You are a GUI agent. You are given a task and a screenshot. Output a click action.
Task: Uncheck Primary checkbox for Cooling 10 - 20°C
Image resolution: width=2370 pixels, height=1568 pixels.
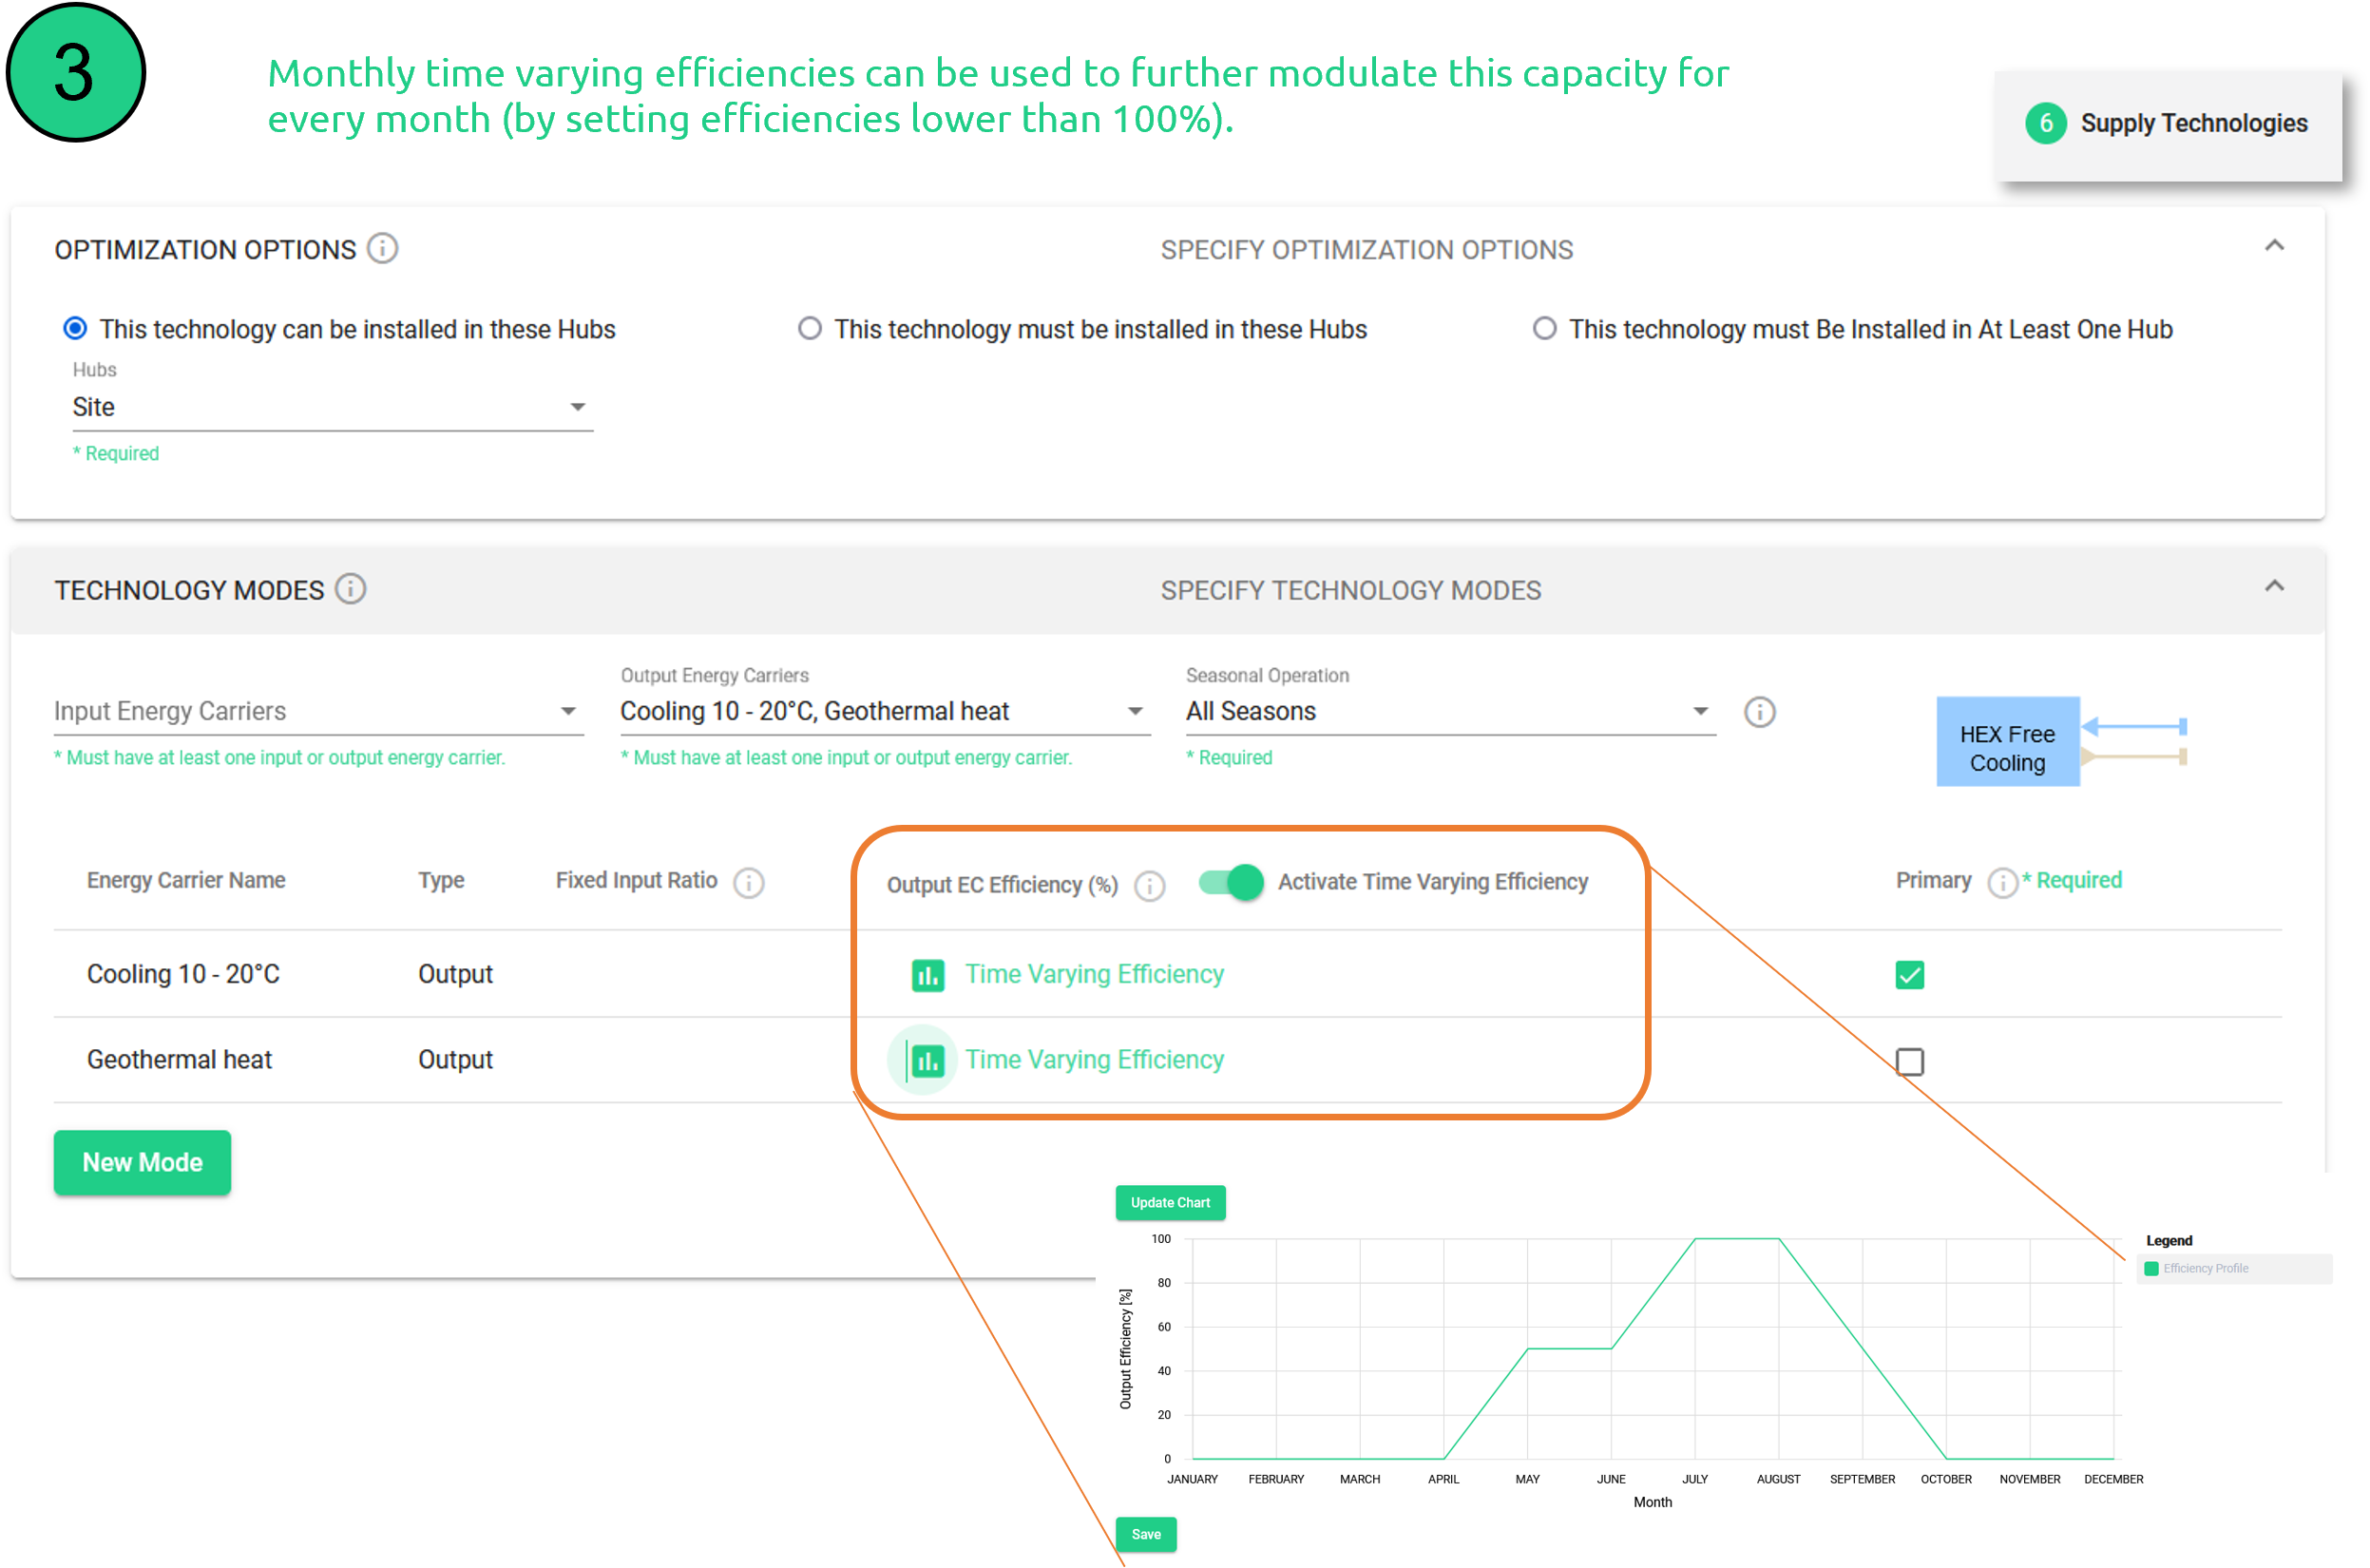pos(1909,975)
